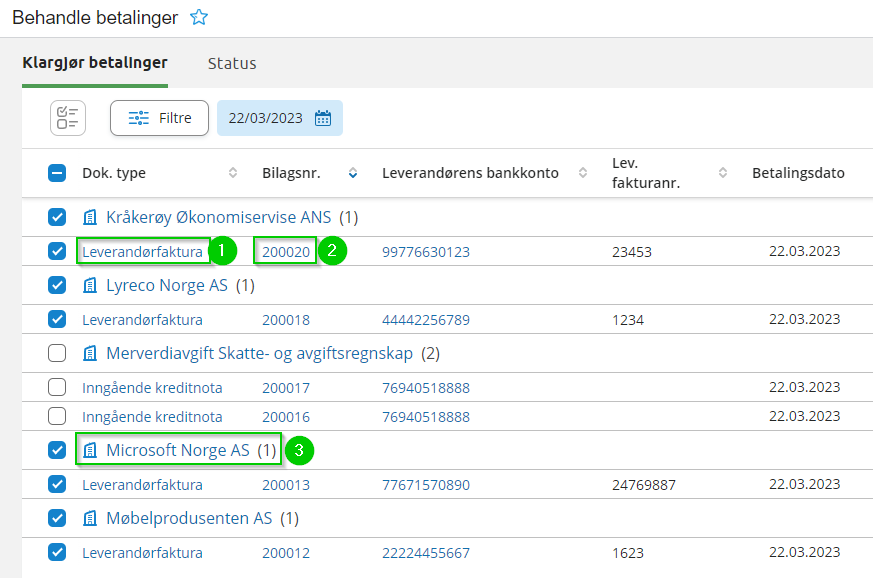The image size is (873, 578).
Task: Open voucher number 200013
Action: [286, 484]
